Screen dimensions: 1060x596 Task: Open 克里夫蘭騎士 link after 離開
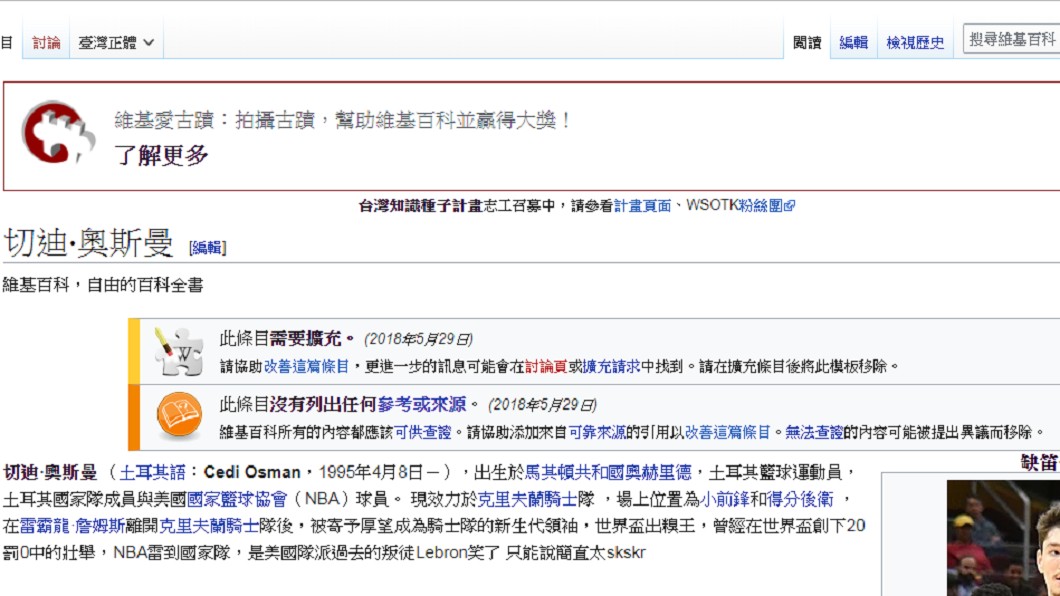pos(209,526)
